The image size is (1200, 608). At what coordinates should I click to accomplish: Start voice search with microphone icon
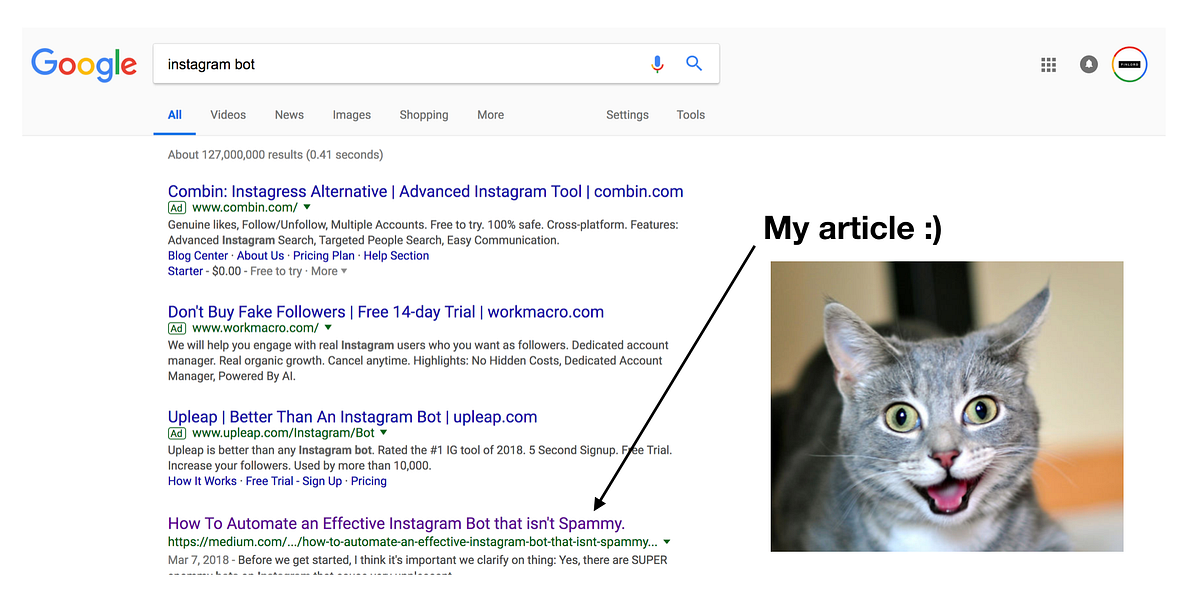pos(657,64)
